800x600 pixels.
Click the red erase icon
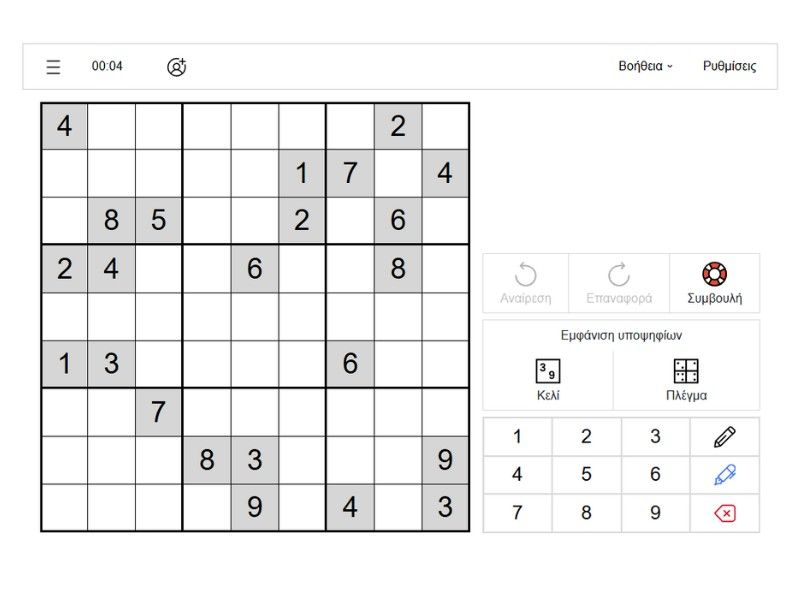(x=725, y=513)
